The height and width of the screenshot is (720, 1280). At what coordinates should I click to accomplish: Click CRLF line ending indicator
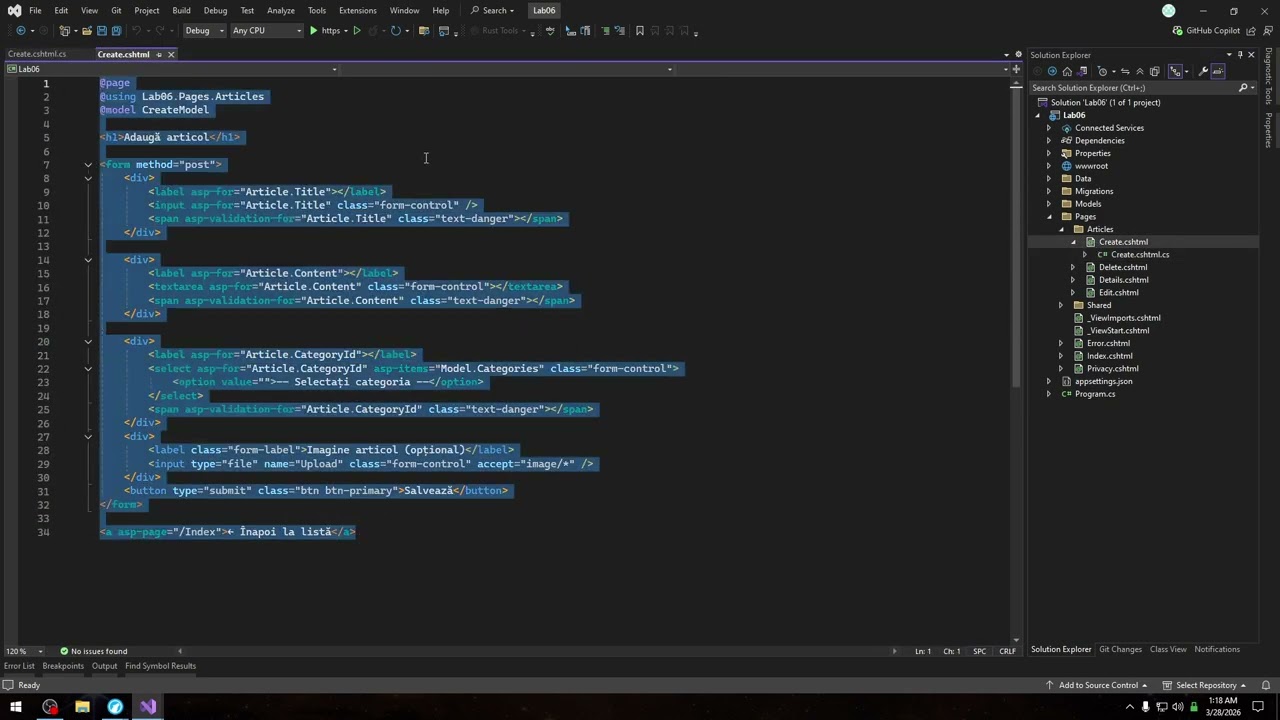click(1007, 651)
